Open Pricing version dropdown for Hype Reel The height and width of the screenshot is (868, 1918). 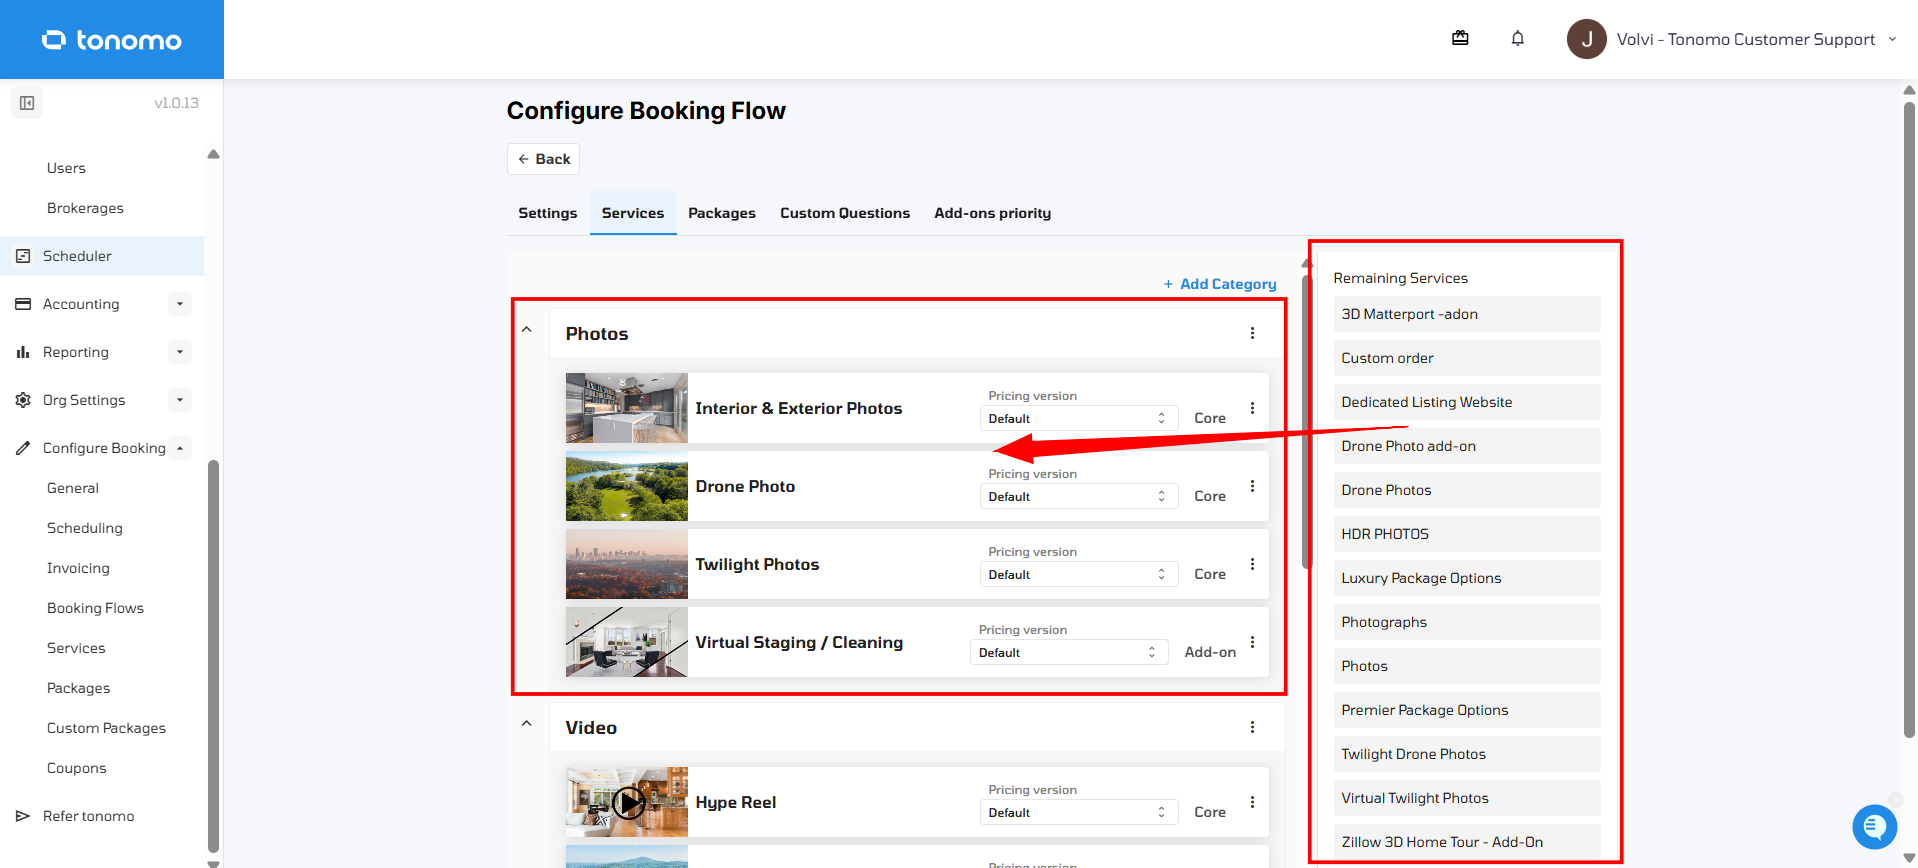click(x=1078, y=812)
